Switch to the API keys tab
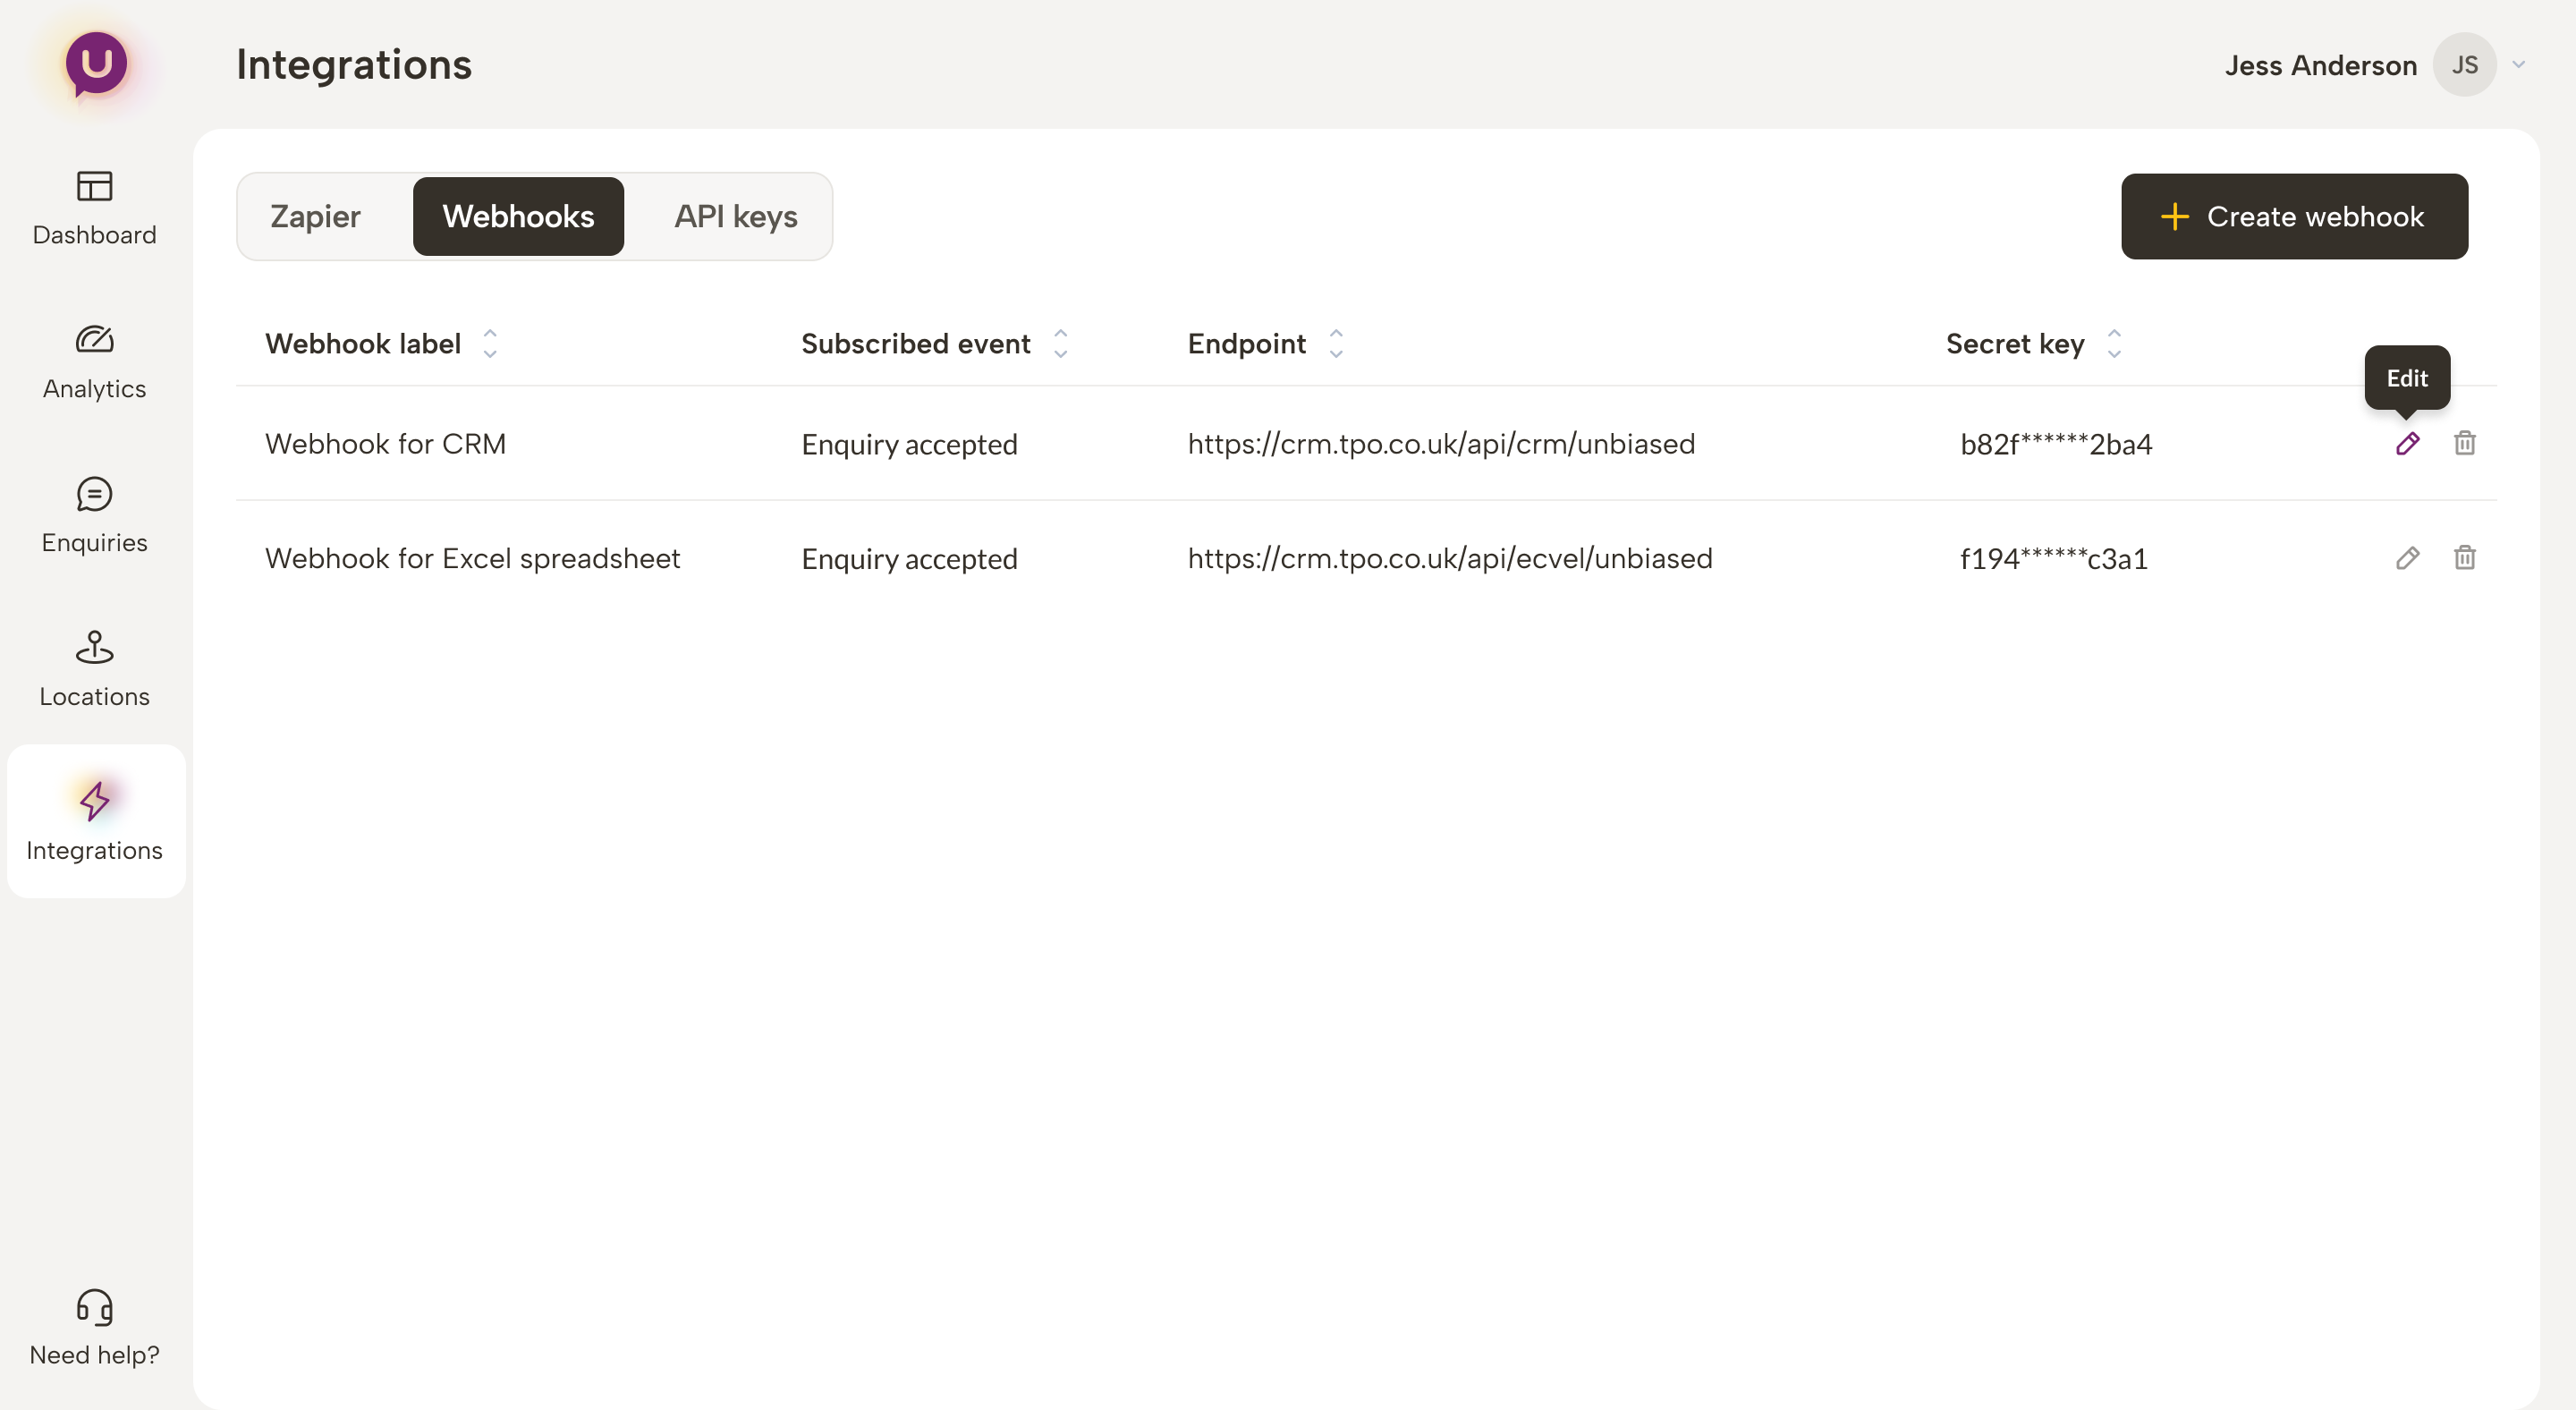Image resolution: width=2576 pixels, height=1410 pixels. pos(735,216)
